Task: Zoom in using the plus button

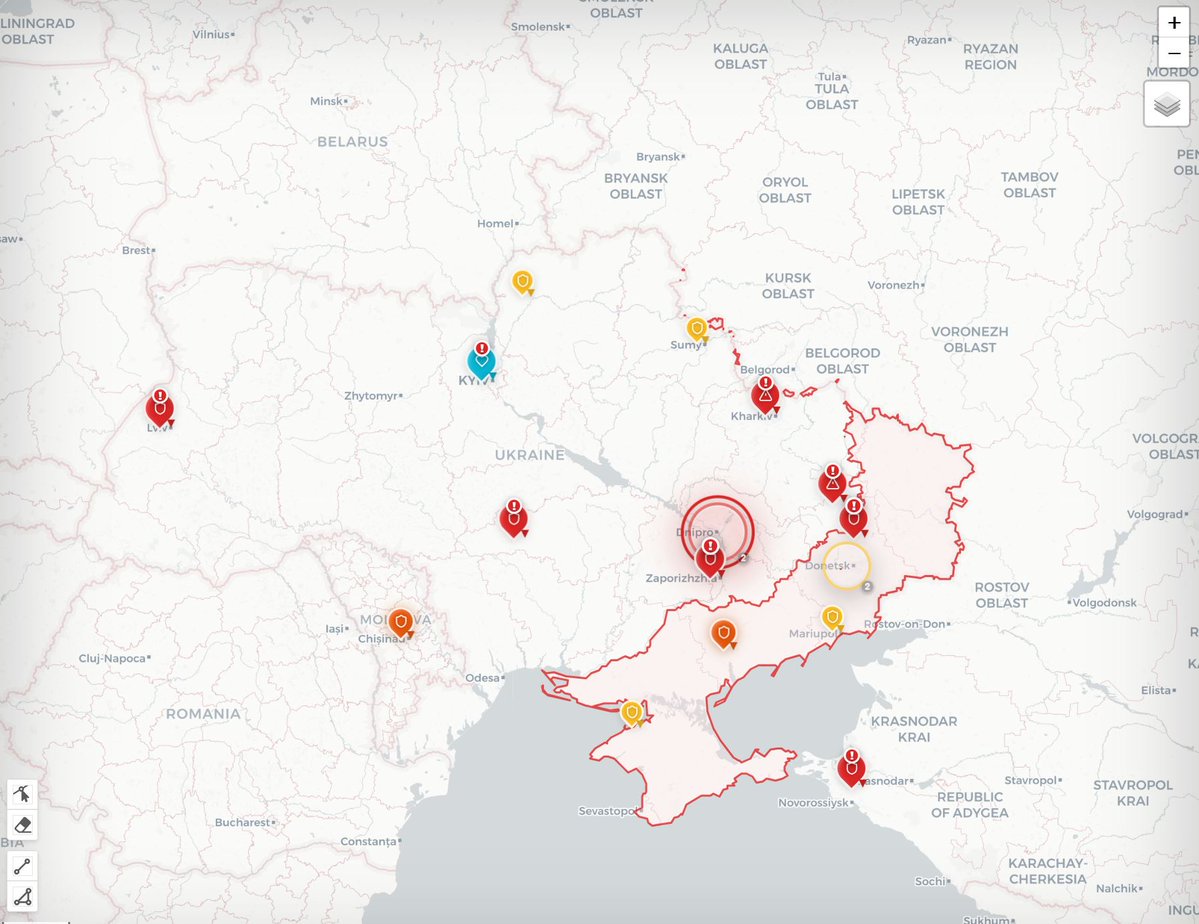Action: tap(1174, 22)
